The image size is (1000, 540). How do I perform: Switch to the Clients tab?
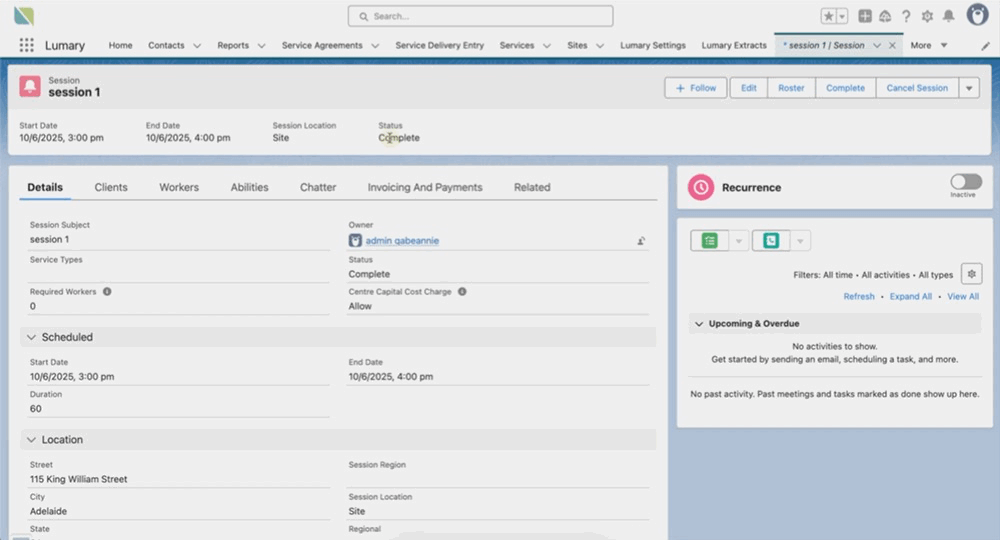(111, 187)
